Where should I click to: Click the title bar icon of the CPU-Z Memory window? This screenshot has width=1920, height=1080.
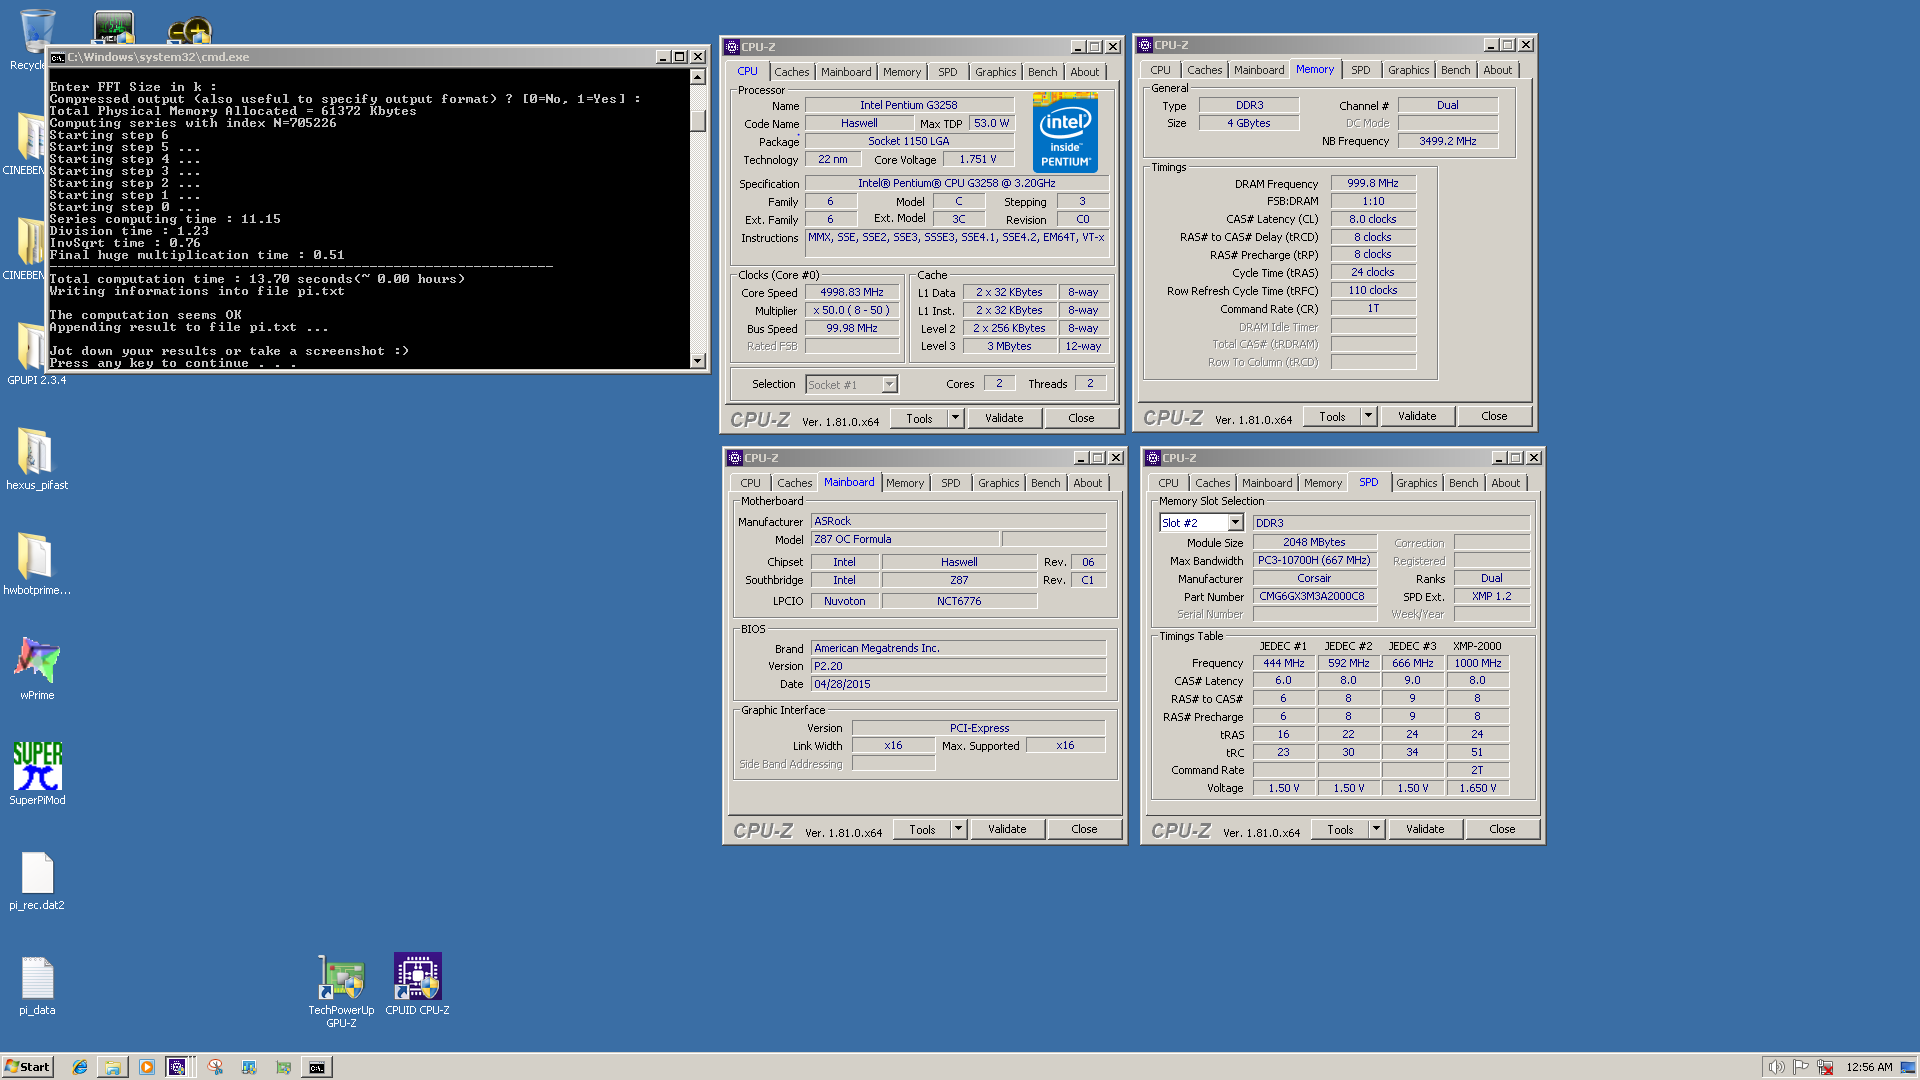click(1145, 45)
